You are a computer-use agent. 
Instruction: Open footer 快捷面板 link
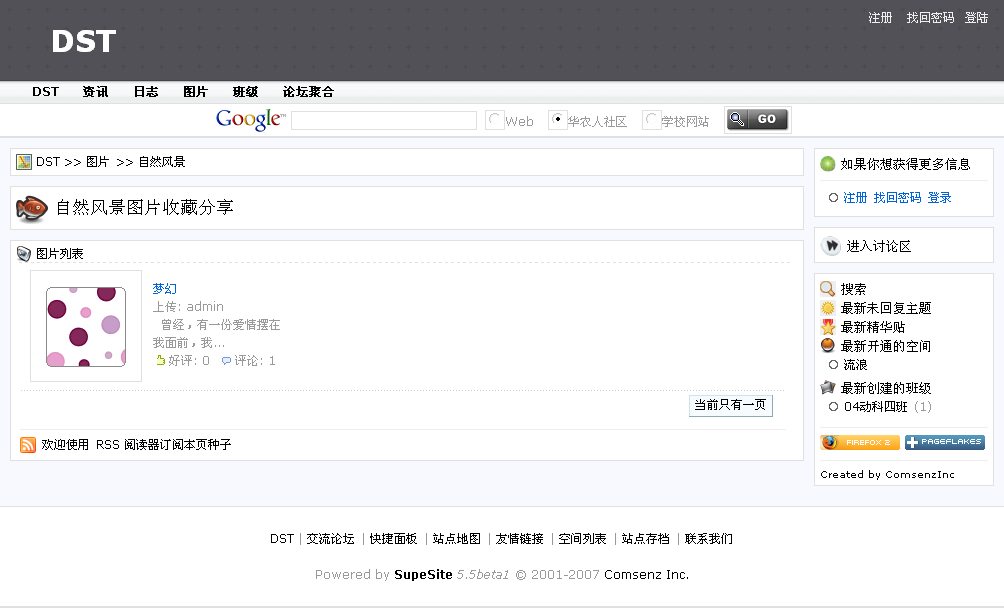tap(393, 539)
